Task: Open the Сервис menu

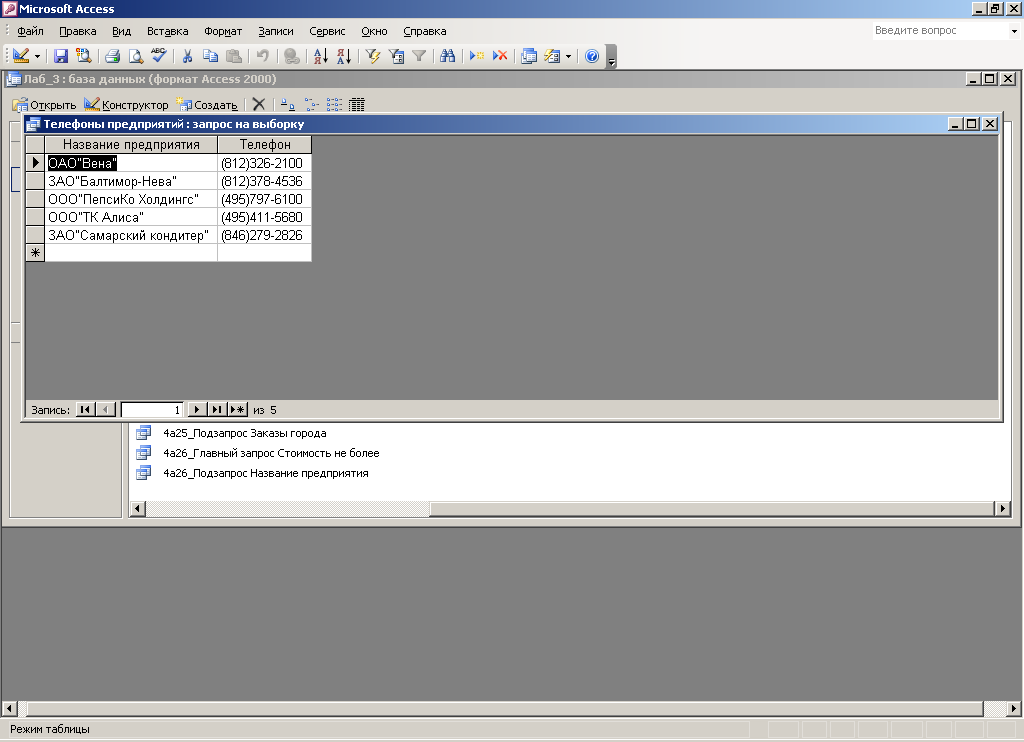Action: click(x=327, y=31)
